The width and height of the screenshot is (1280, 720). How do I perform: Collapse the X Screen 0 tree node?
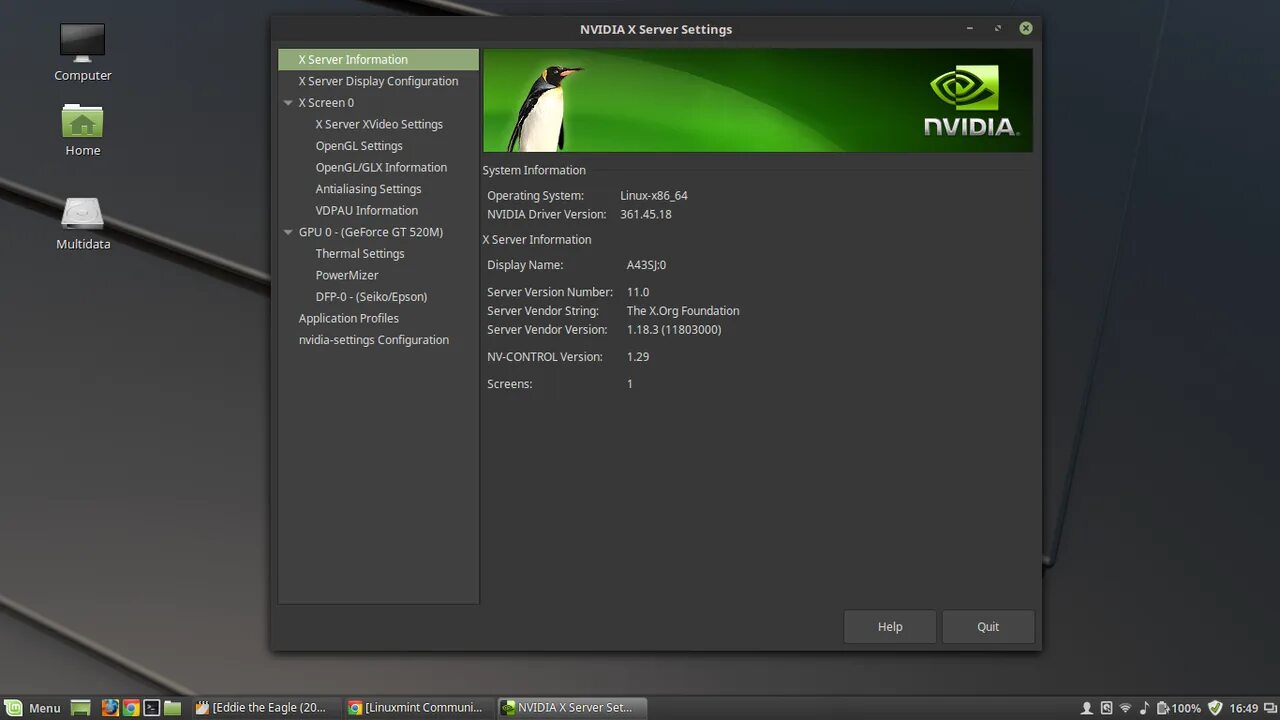click(x=288, y=103)
